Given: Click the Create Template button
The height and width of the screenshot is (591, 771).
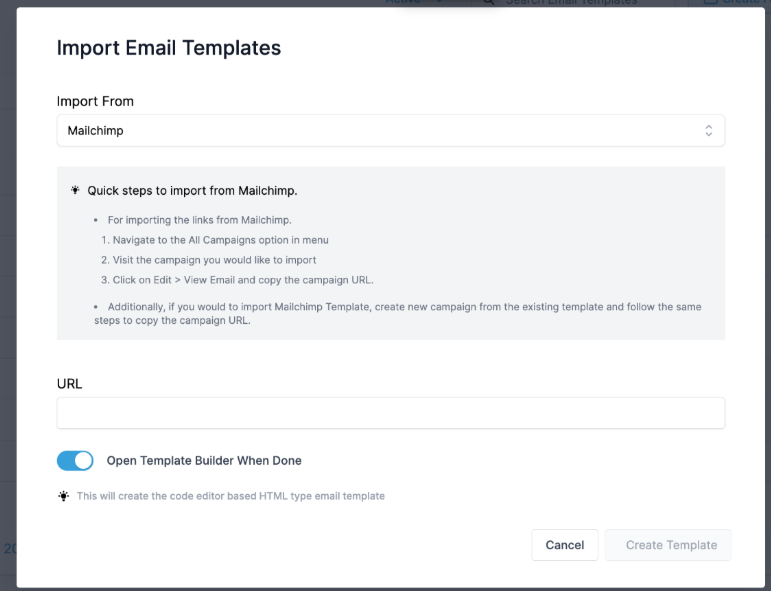Looking at the screenshot, I should click(x=671, y=545).
